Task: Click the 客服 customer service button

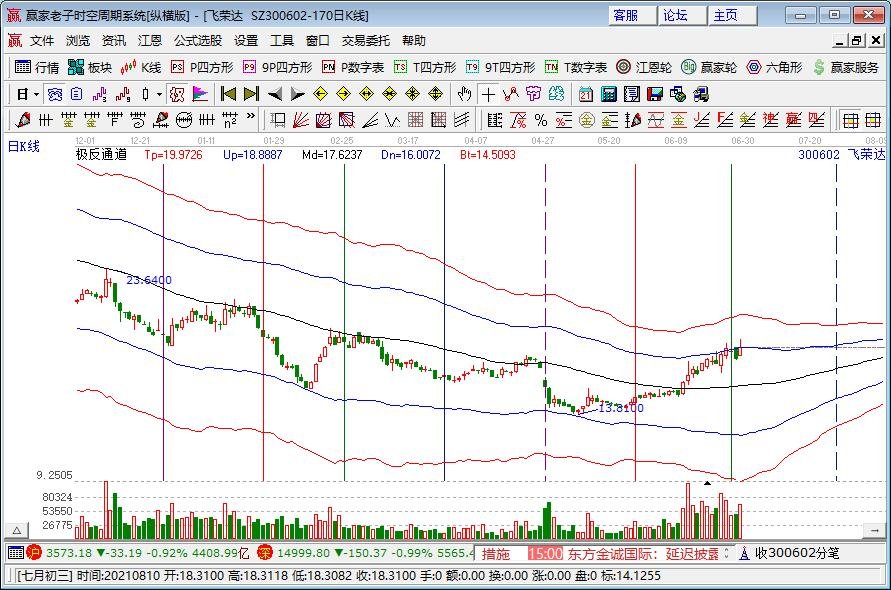Action: point(632,15)
